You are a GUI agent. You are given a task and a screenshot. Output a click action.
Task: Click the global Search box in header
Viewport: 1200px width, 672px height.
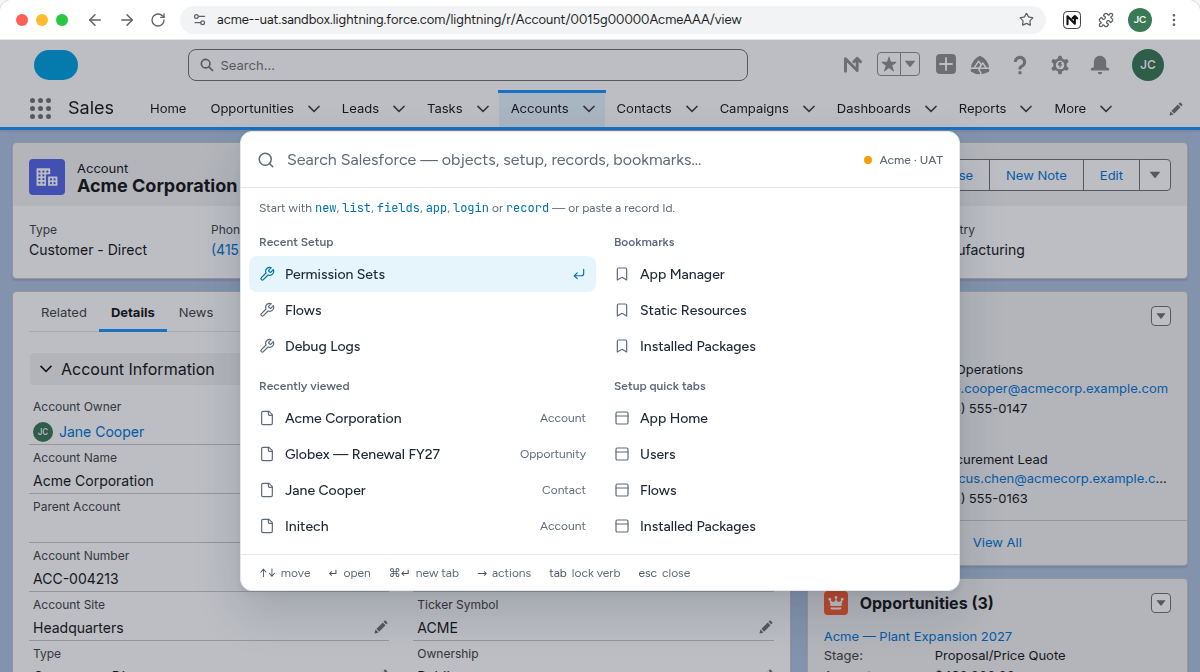click(468, 65)
